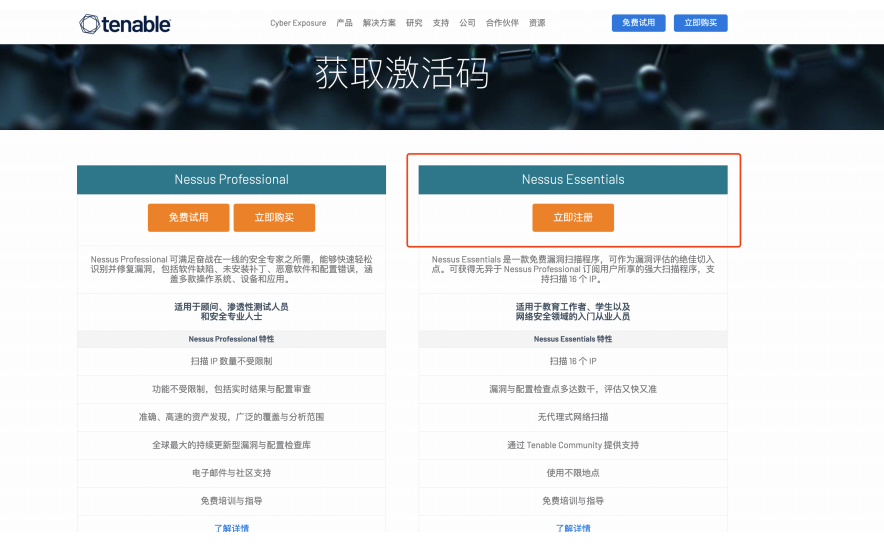Click the Nessus Essentials 特性 subheading

573,339
